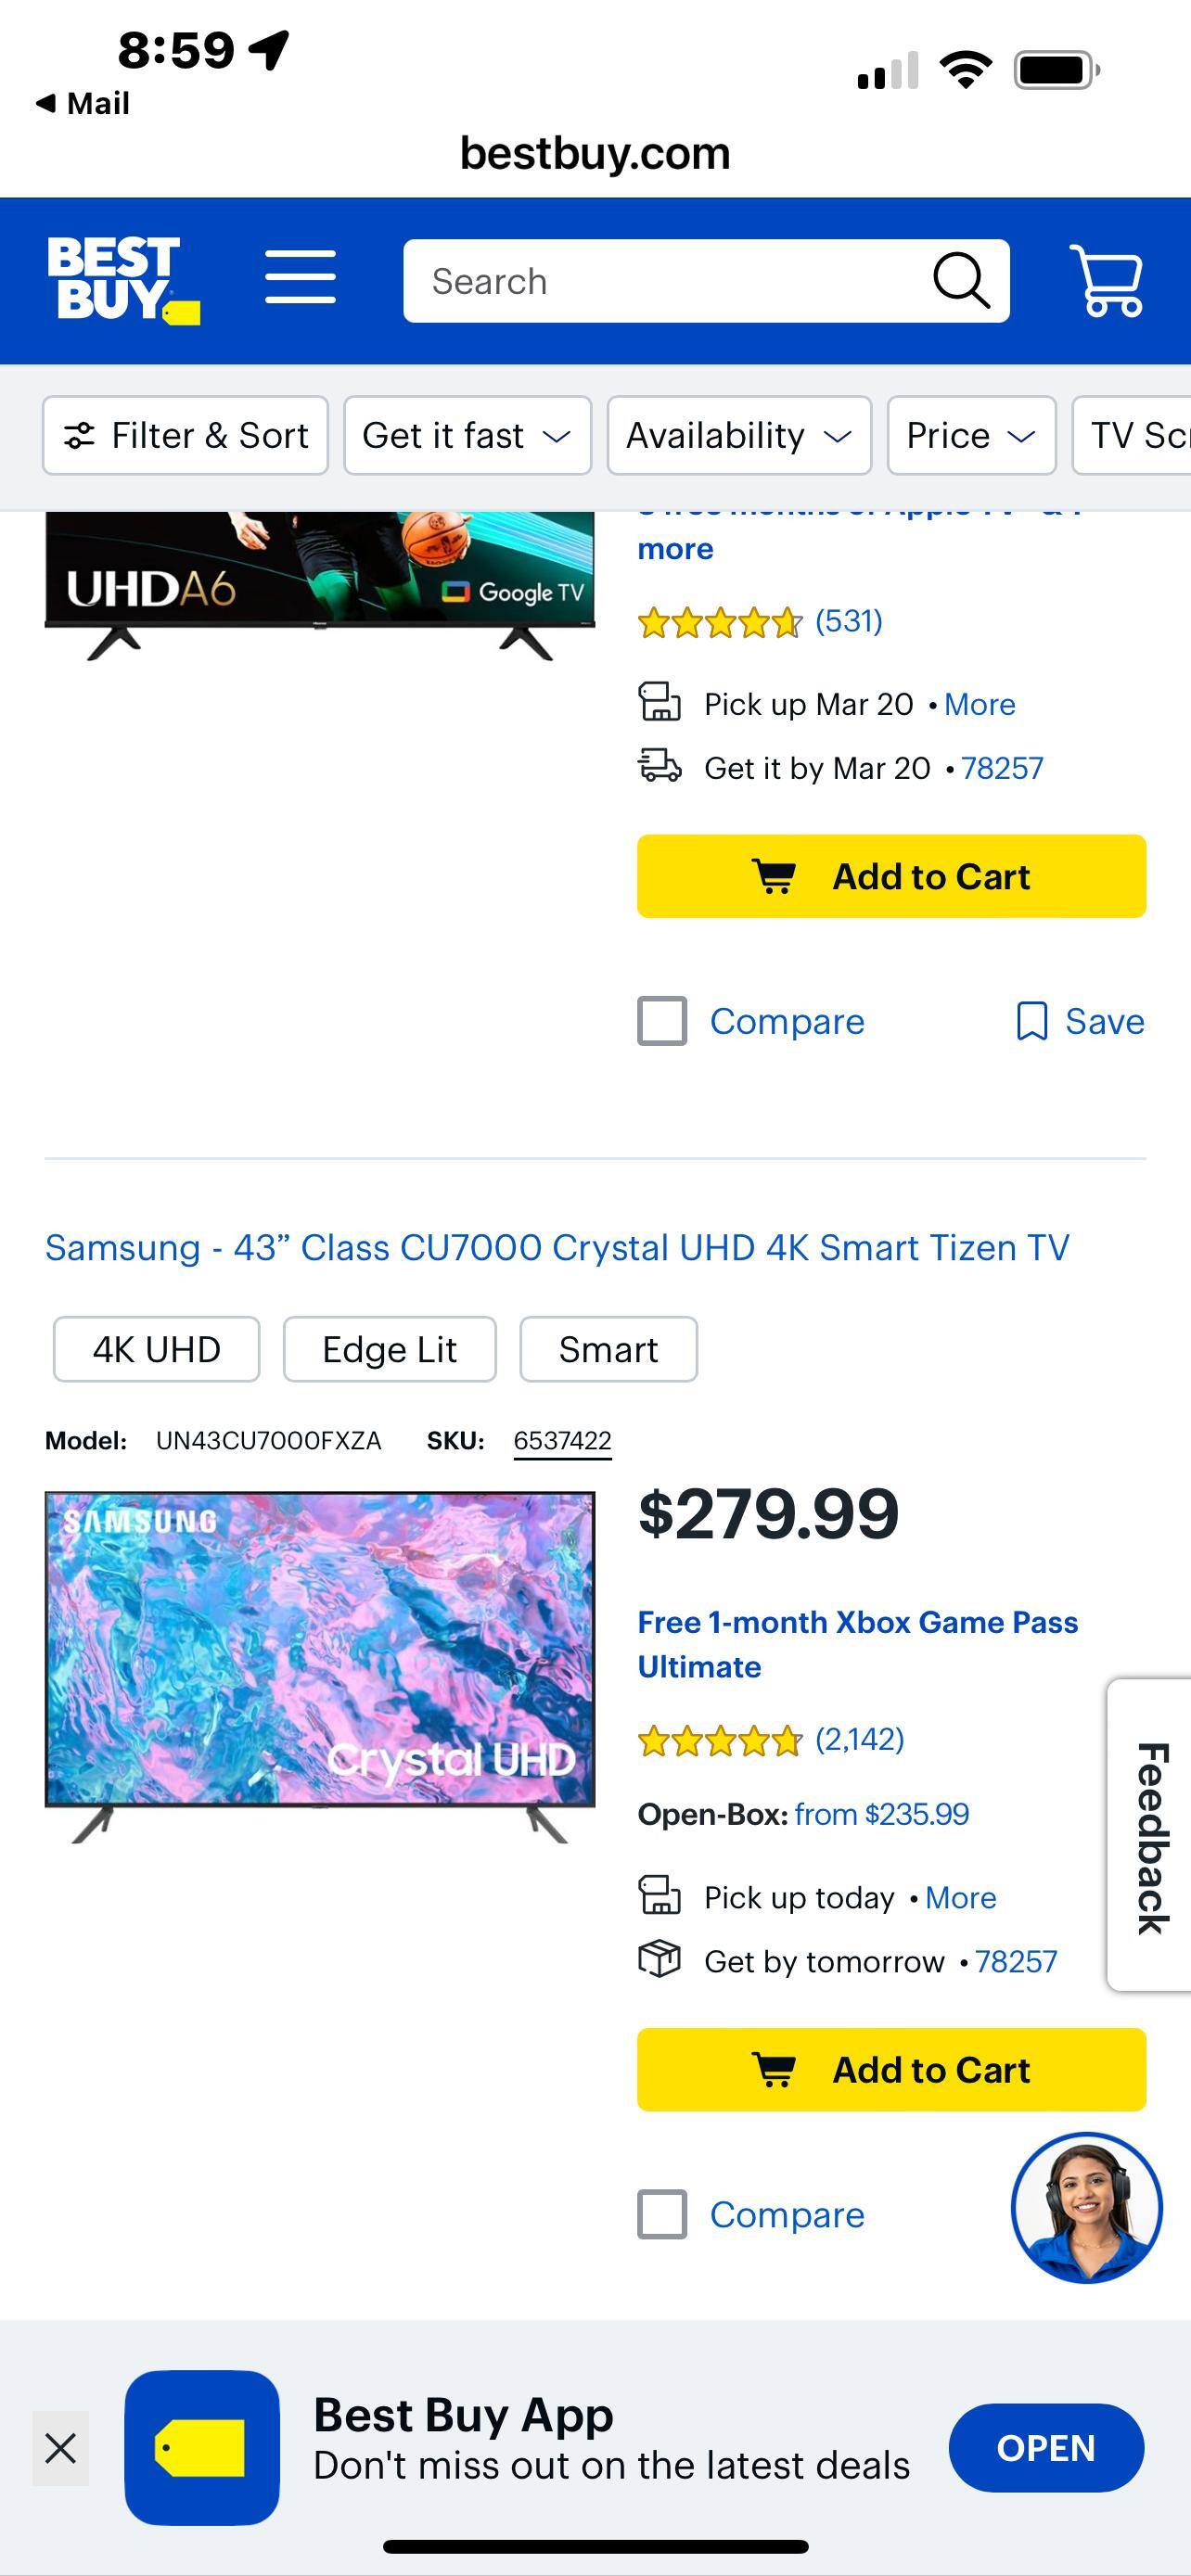Open Filter & Sort options
This screenshot has height=2576, width=1191.
186,436
